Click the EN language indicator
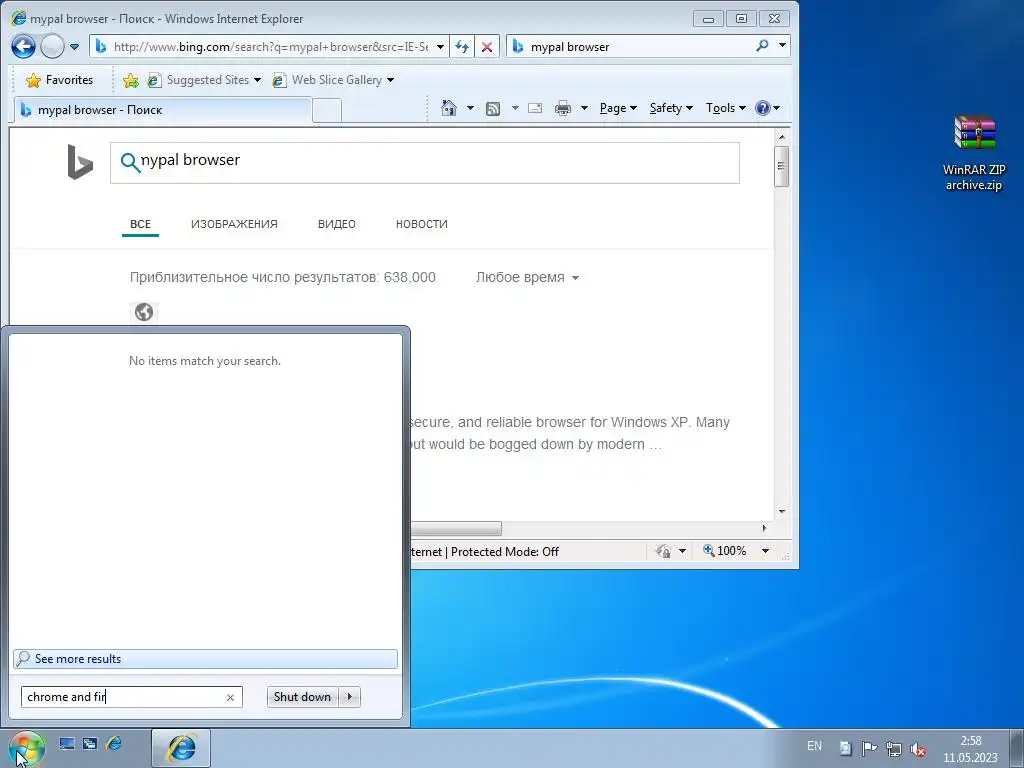Image resolution: width=1024 pixels, height=768 pixels. (814, 746)
